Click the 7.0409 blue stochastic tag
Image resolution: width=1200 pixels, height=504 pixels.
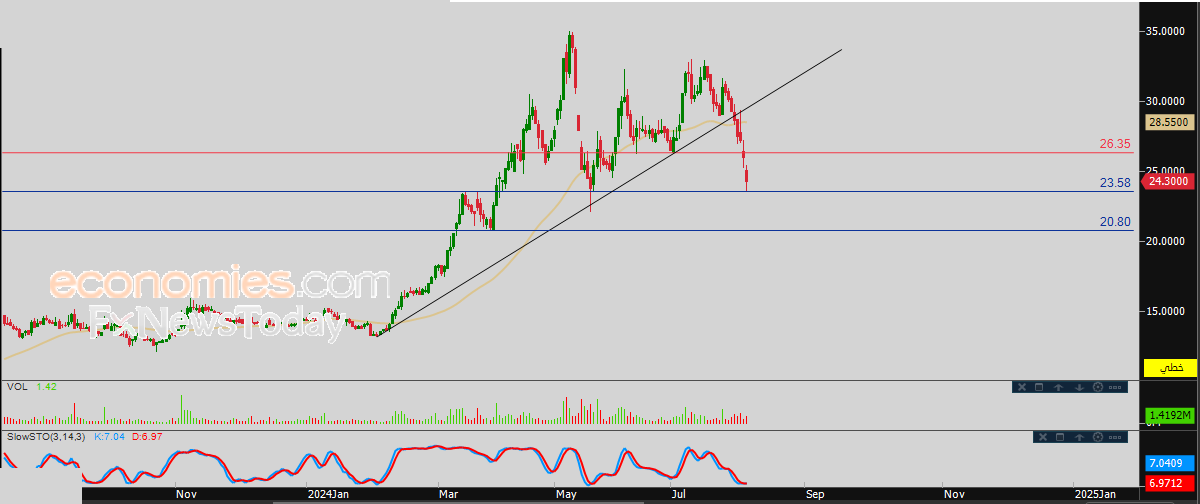tap(1168, 464)
